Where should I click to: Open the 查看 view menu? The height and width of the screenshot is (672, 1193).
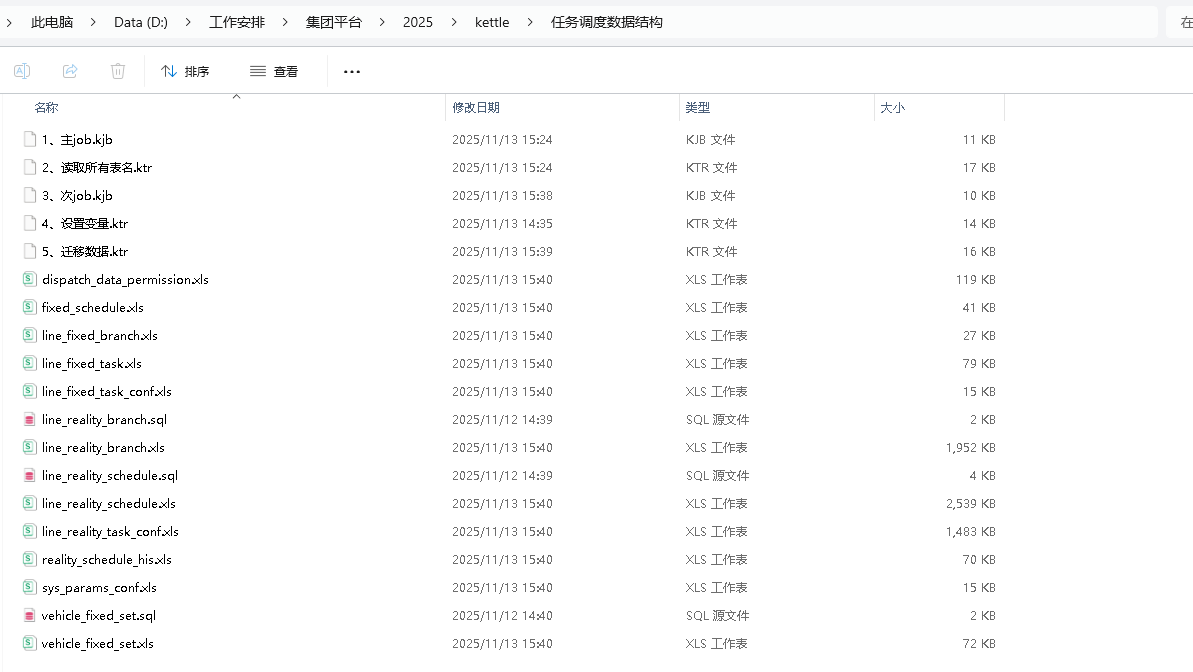274,71
